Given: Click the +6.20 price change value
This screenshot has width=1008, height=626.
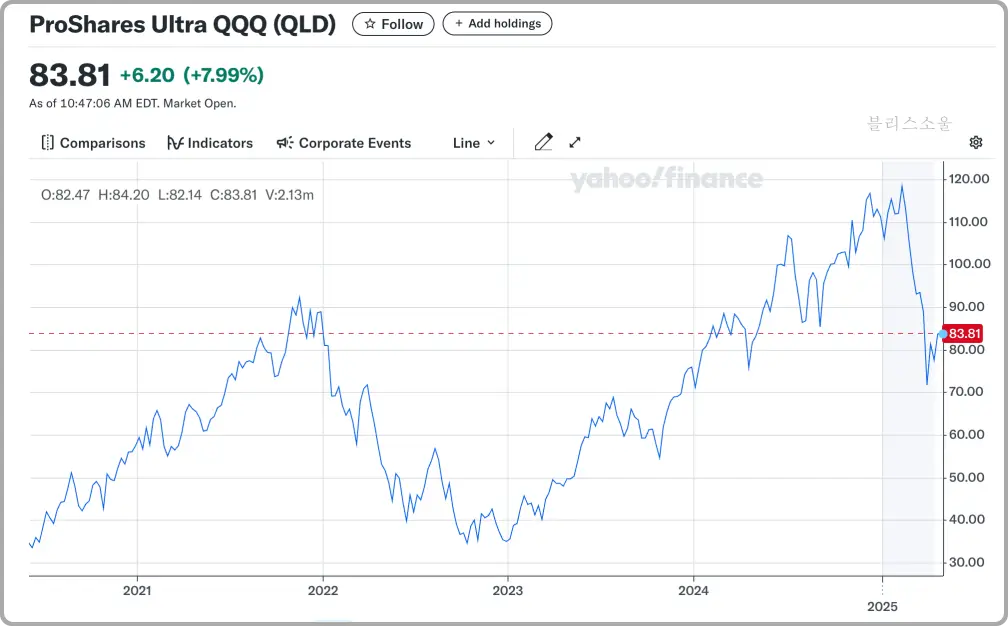Looking at the screenshot, I should click(x=147, y=75).
